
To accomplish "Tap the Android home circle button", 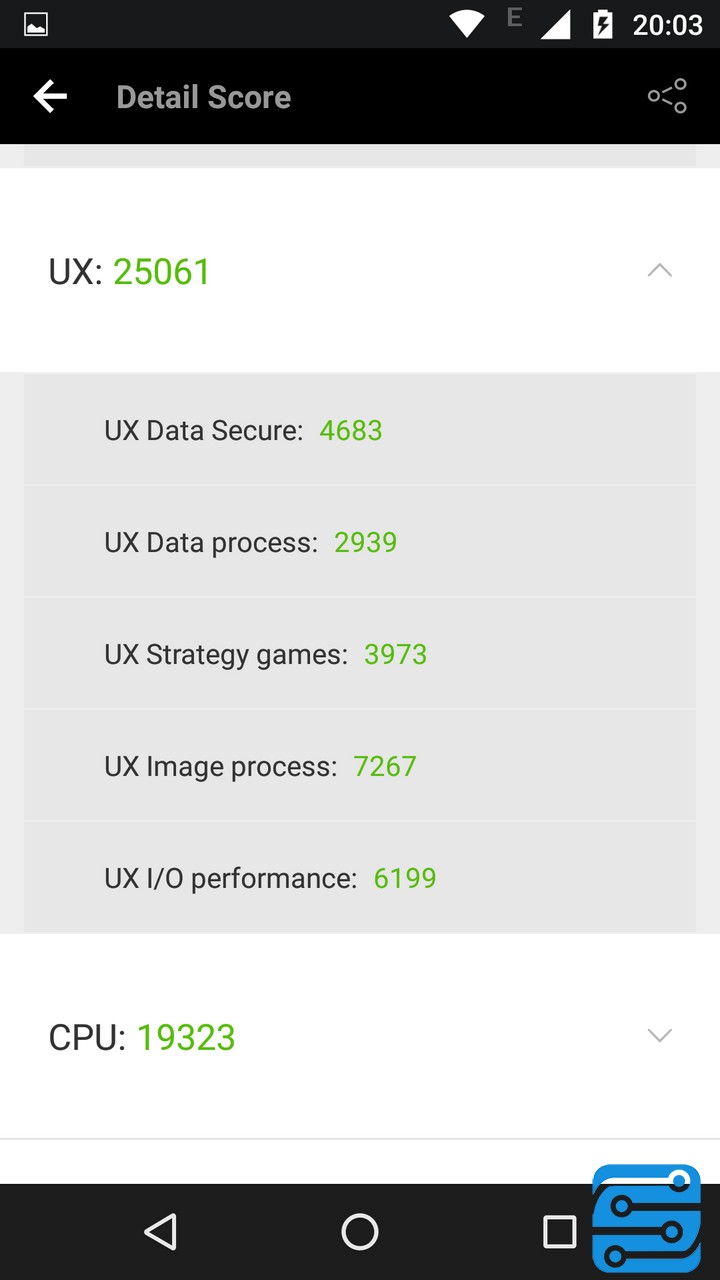I will (360, 1232).
